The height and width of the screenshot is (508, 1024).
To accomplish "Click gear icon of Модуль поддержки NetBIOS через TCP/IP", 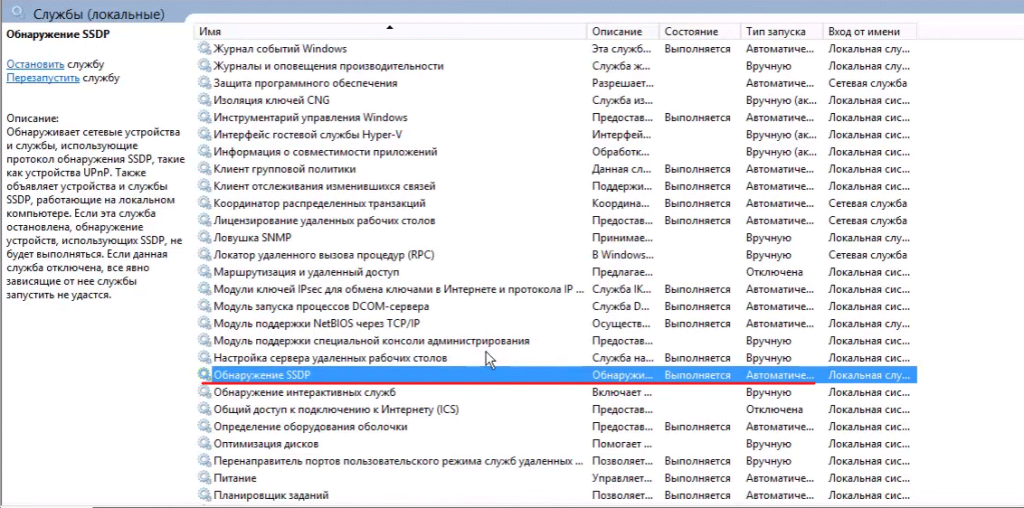I will click(204, 323).
